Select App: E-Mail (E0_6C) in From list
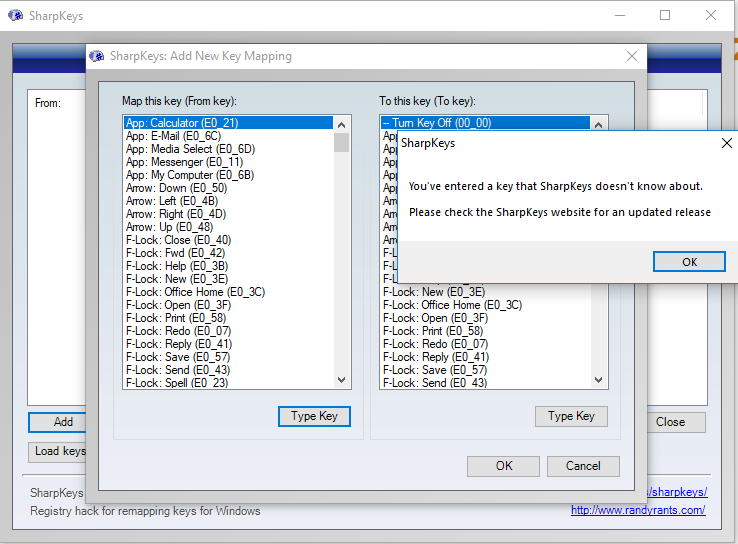 (228, 136)
